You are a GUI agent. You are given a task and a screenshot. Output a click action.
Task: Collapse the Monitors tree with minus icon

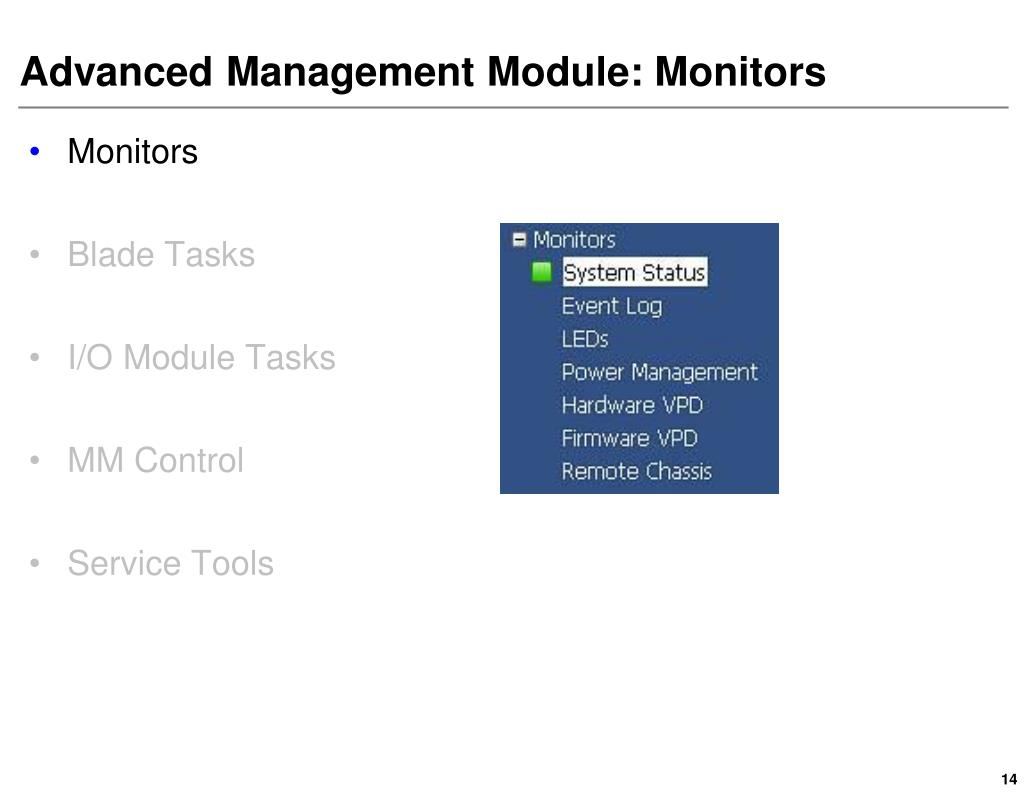tap(519, 240)
